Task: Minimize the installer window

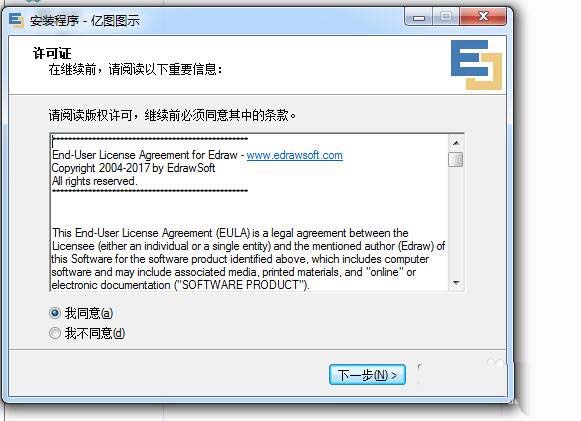Action: coord(419,17)
